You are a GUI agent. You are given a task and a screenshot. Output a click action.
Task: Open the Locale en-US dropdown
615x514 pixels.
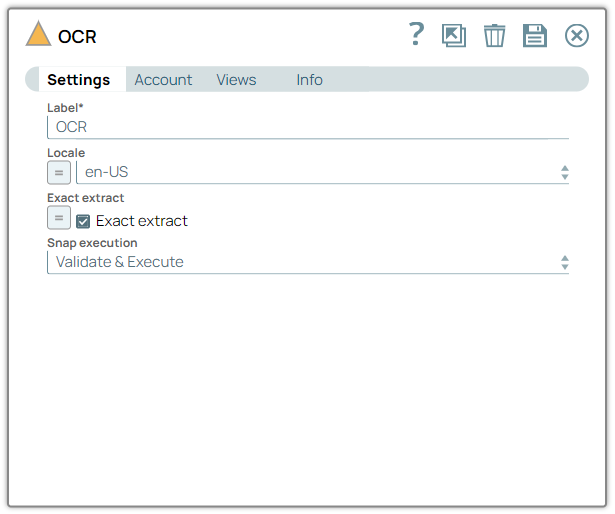(322, 172)
